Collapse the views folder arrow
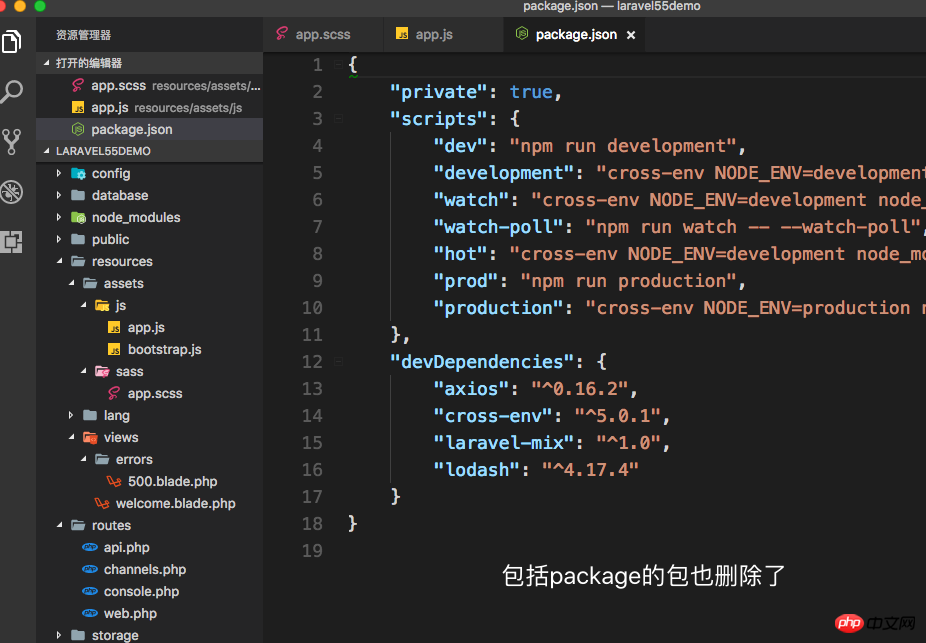Image resolution: width=926 pixels, height=643 pixels. (71, 438)
